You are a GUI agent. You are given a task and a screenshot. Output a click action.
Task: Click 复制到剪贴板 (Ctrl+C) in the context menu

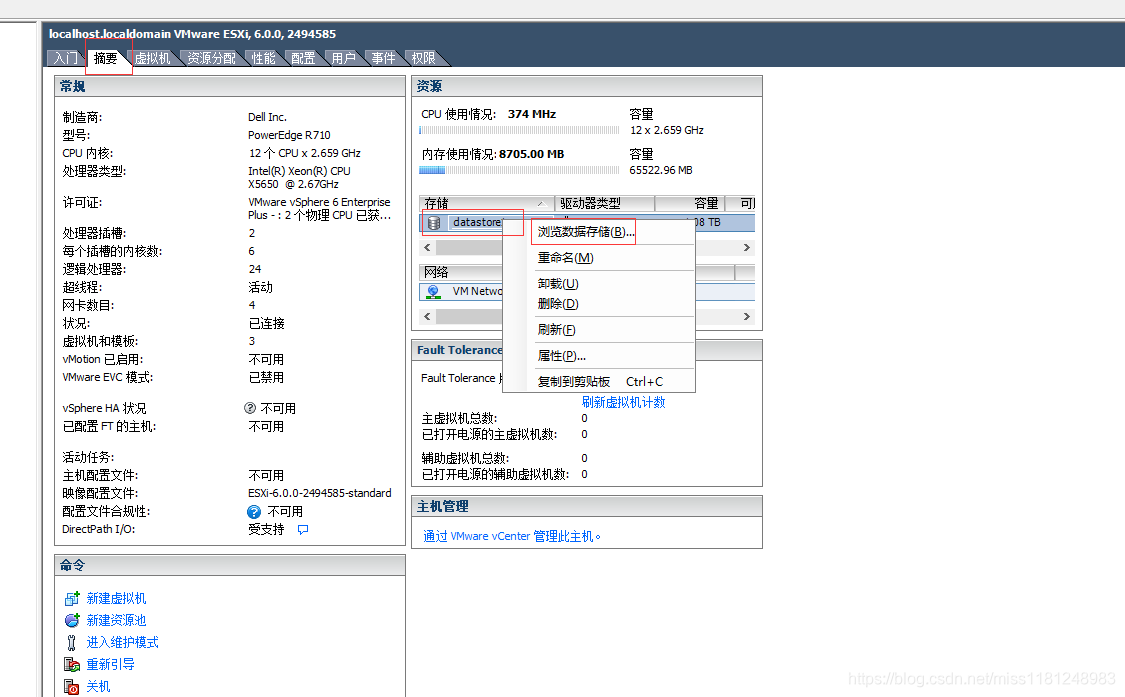pos(598,381)
